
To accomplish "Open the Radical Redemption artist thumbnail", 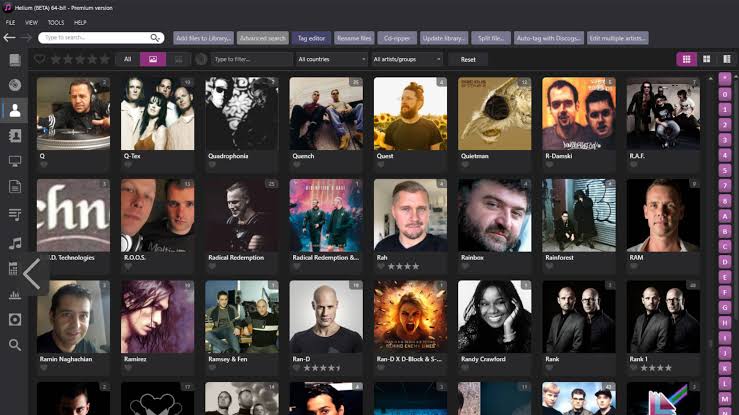I will coord(242,215).
